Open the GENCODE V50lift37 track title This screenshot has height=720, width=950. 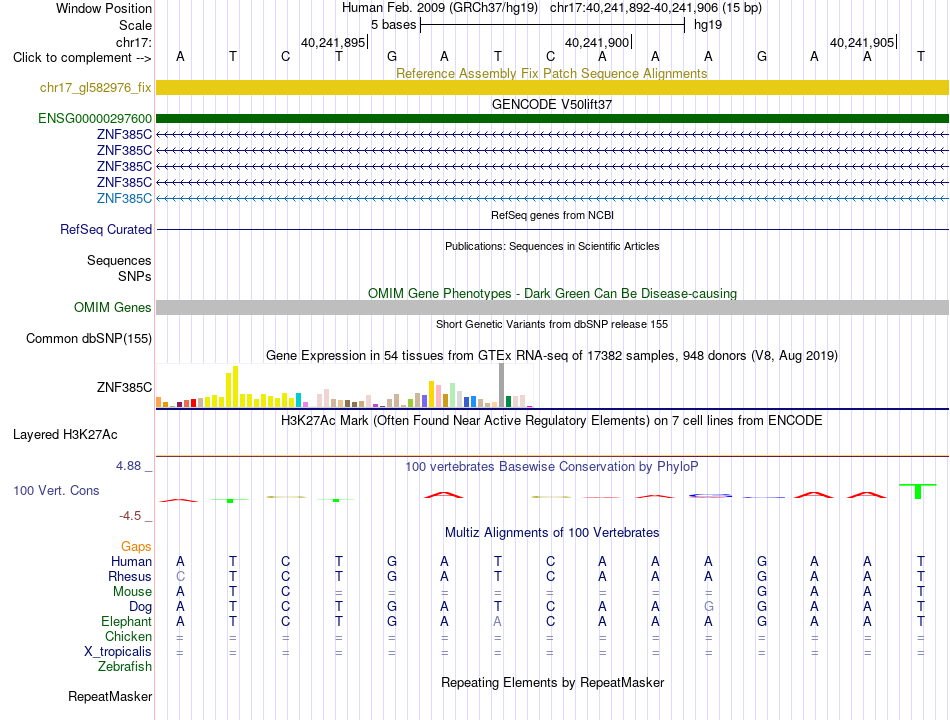(x=552, y=104)
